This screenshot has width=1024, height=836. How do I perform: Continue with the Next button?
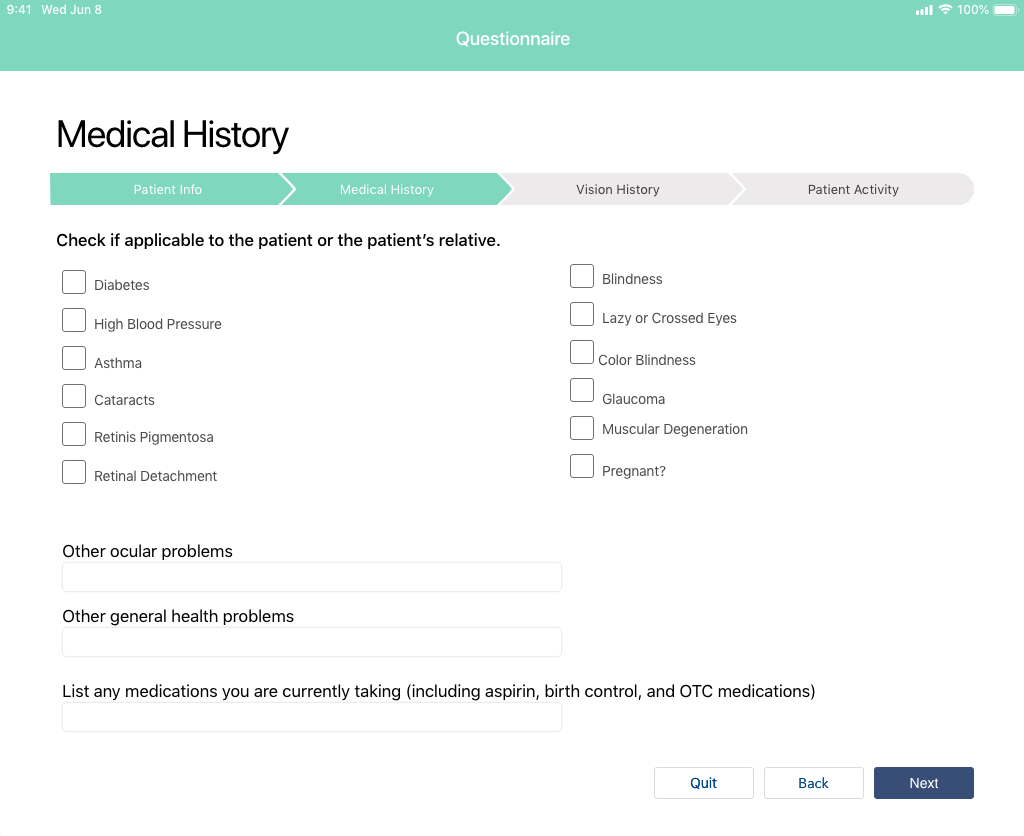[923, 783]
